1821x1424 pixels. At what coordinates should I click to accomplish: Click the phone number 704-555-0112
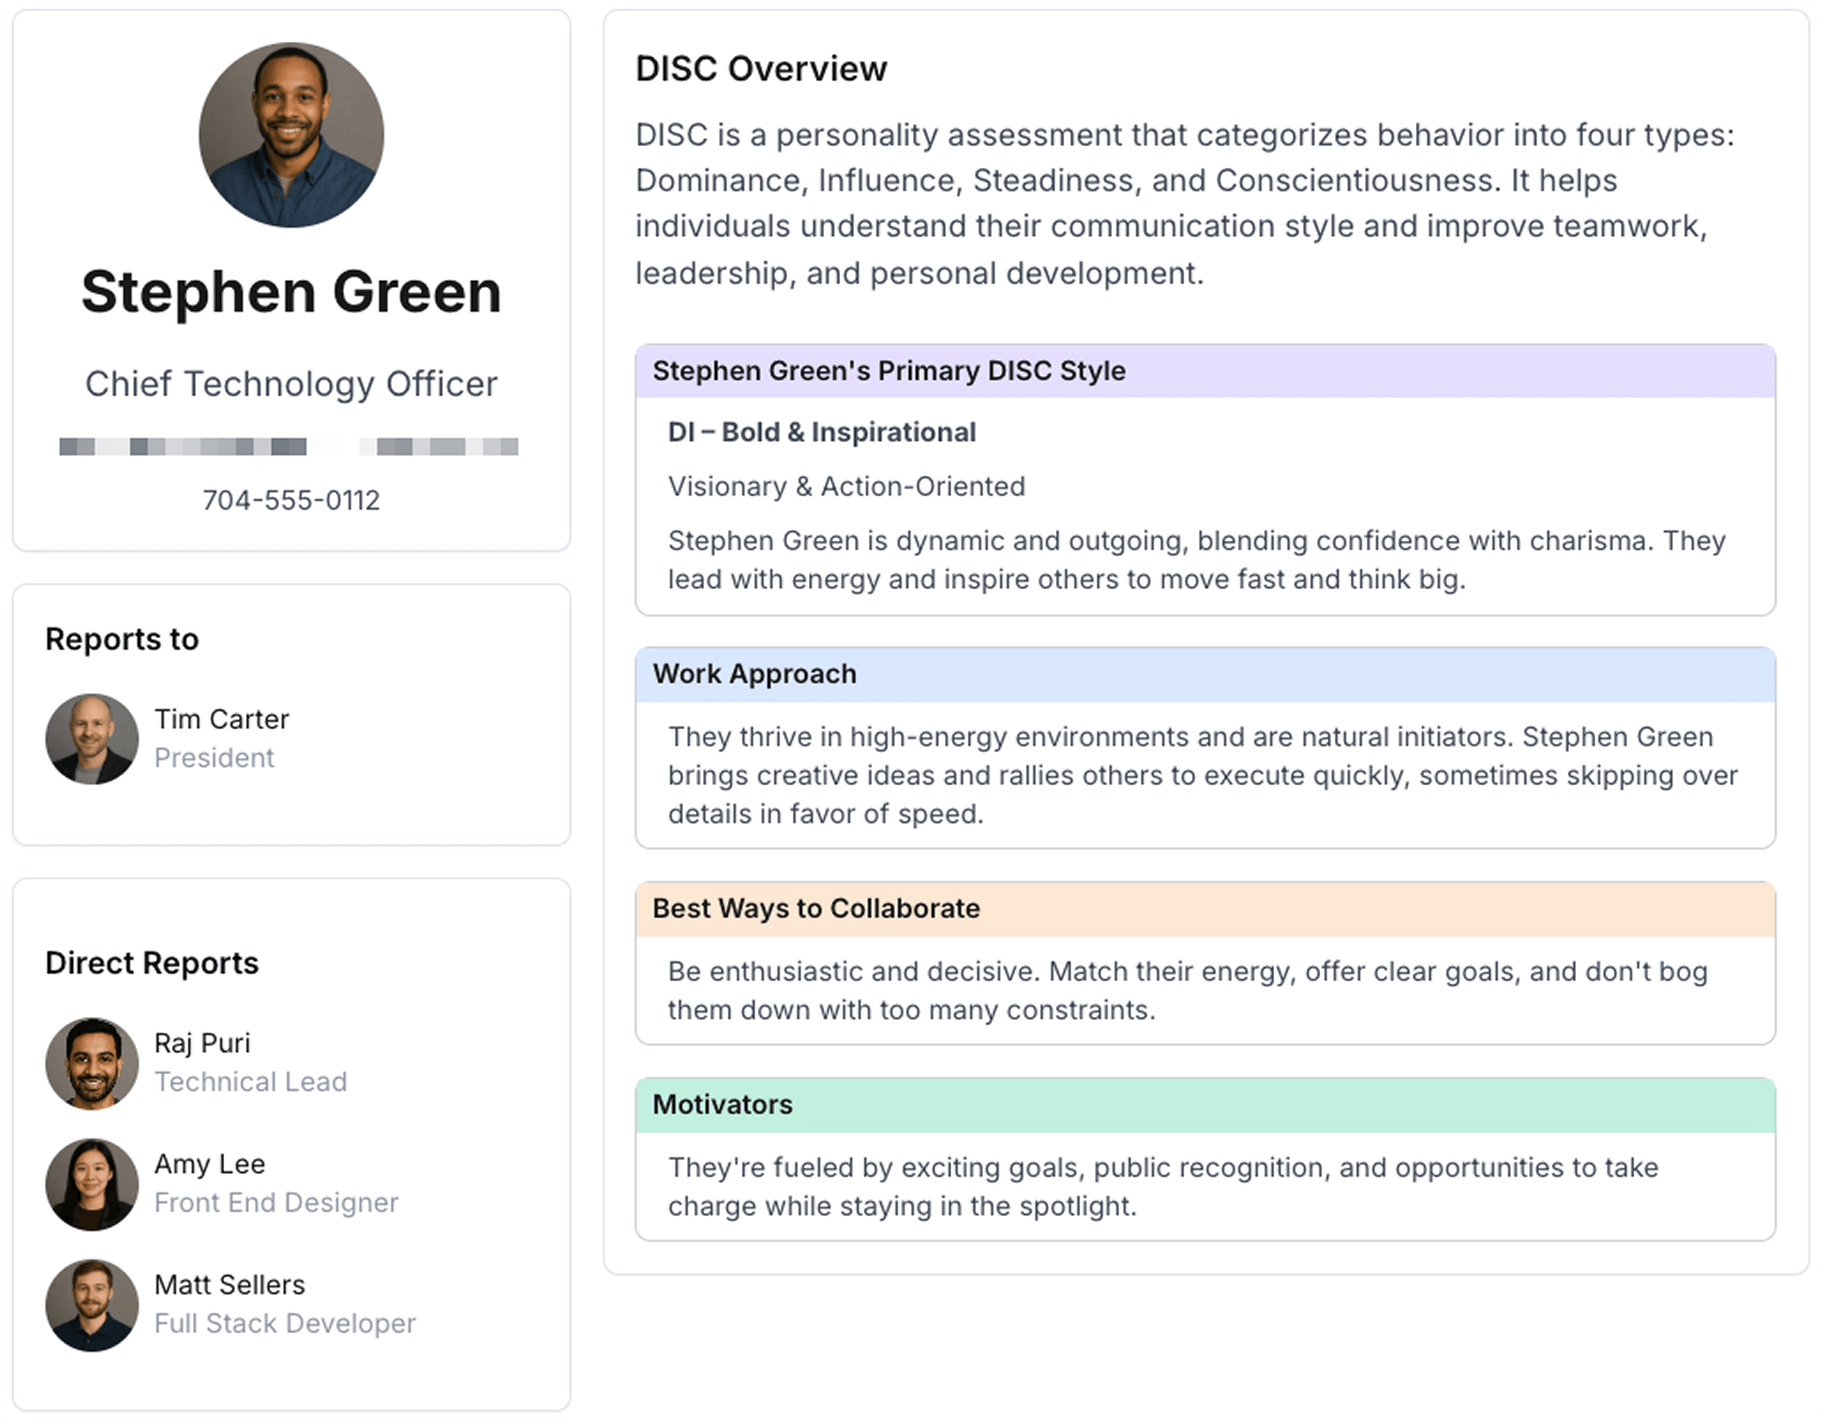(291, 500)
